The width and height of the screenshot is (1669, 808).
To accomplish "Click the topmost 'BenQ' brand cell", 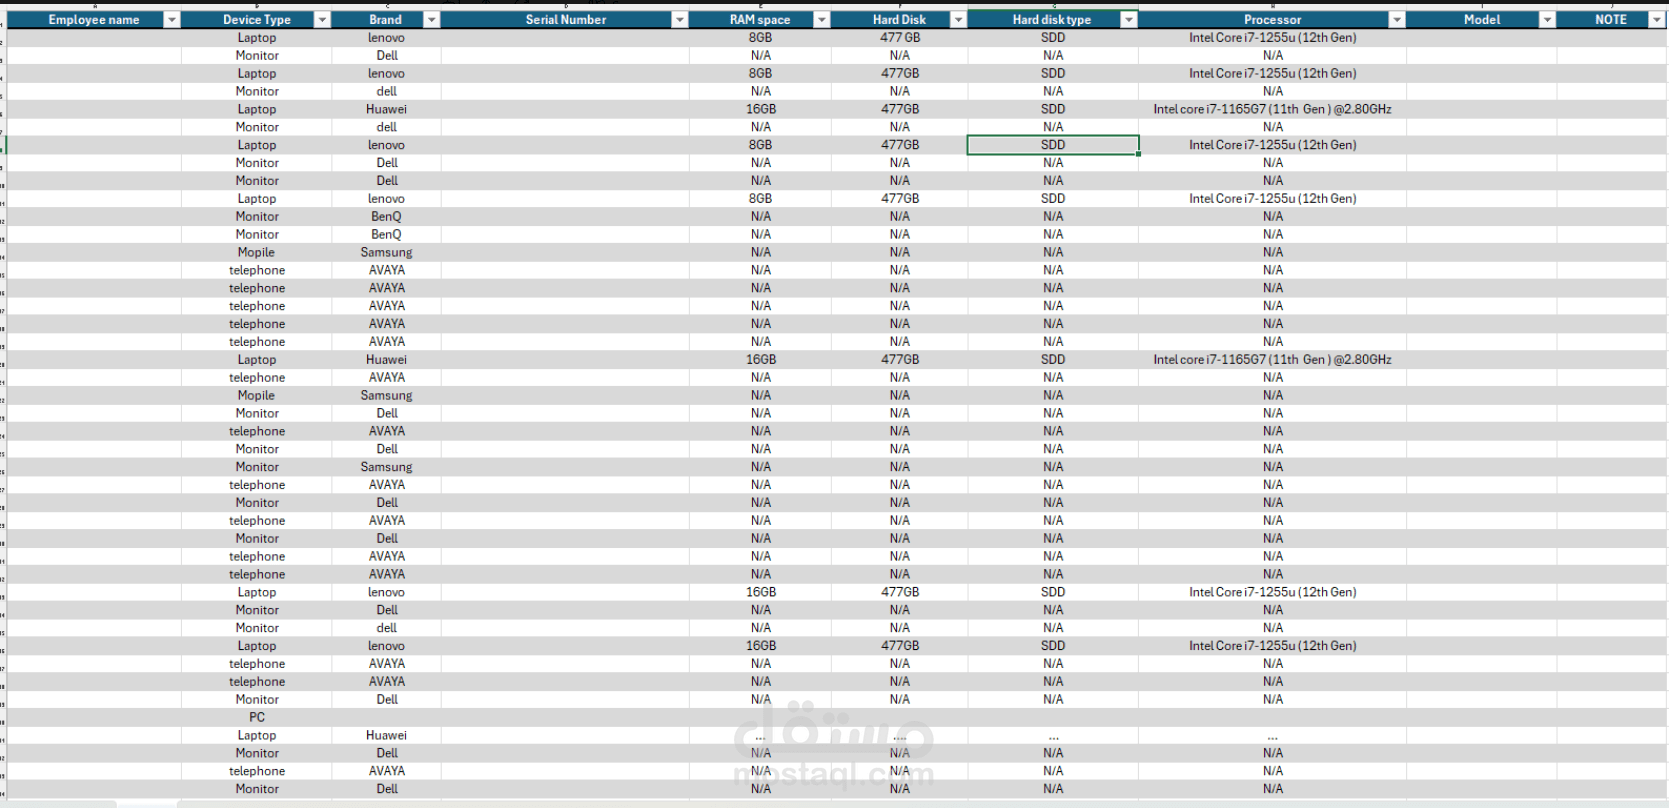I will coord(386,216).
